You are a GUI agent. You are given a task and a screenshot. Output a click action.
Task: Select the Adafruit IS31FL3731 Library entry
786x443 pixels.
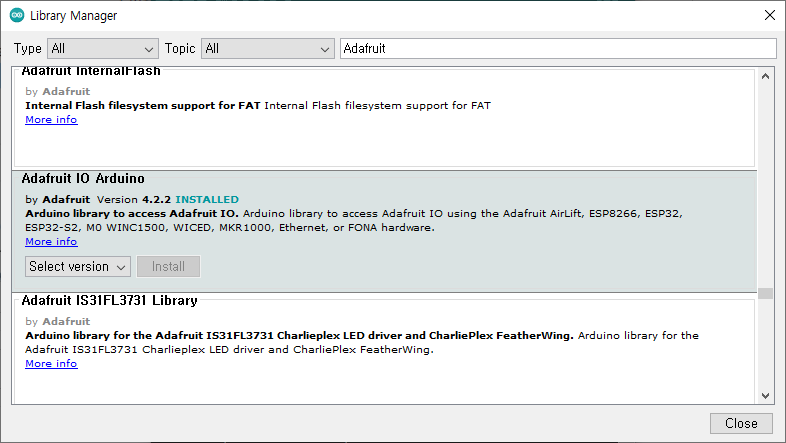click(384, 351)
